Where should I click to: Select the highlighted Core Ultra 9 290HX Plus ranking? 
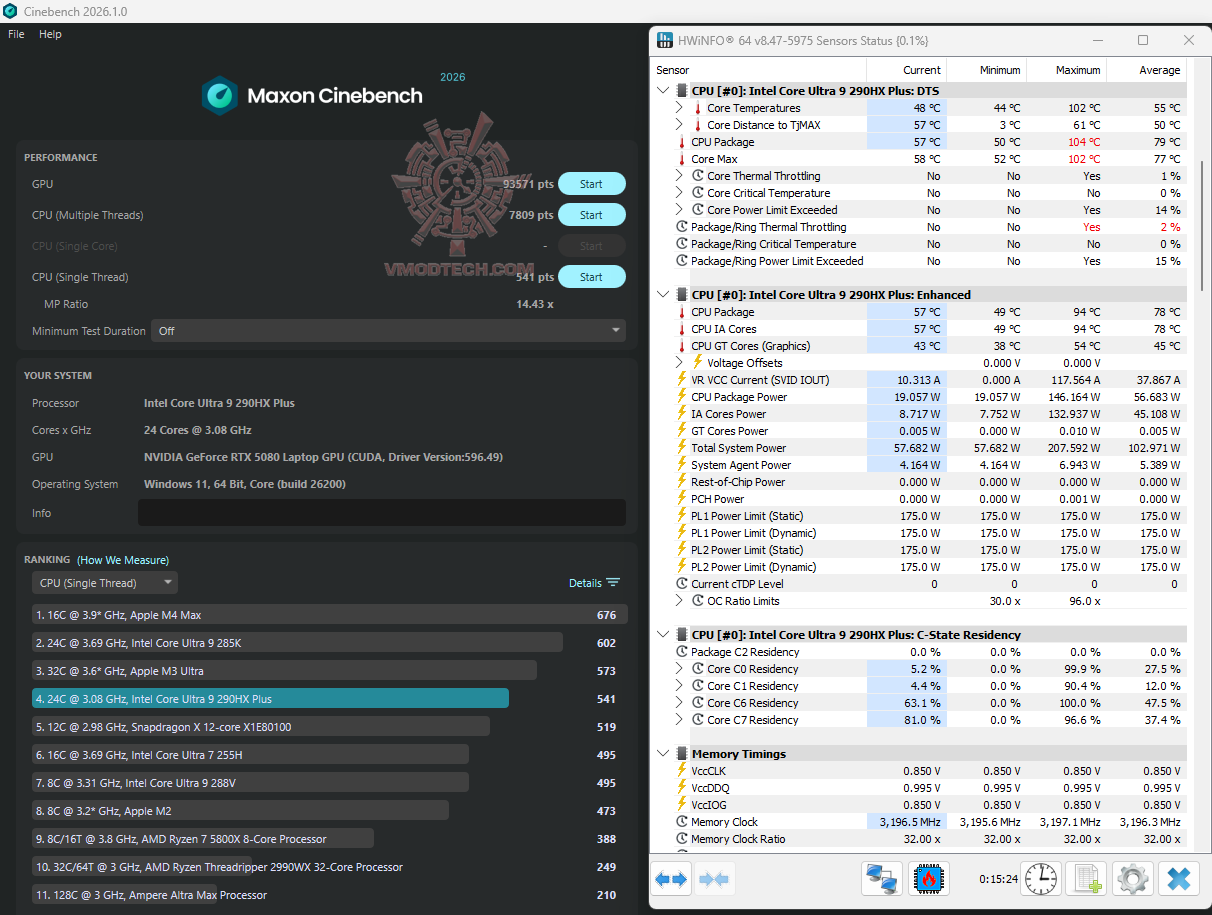click(x=329, y=699)
